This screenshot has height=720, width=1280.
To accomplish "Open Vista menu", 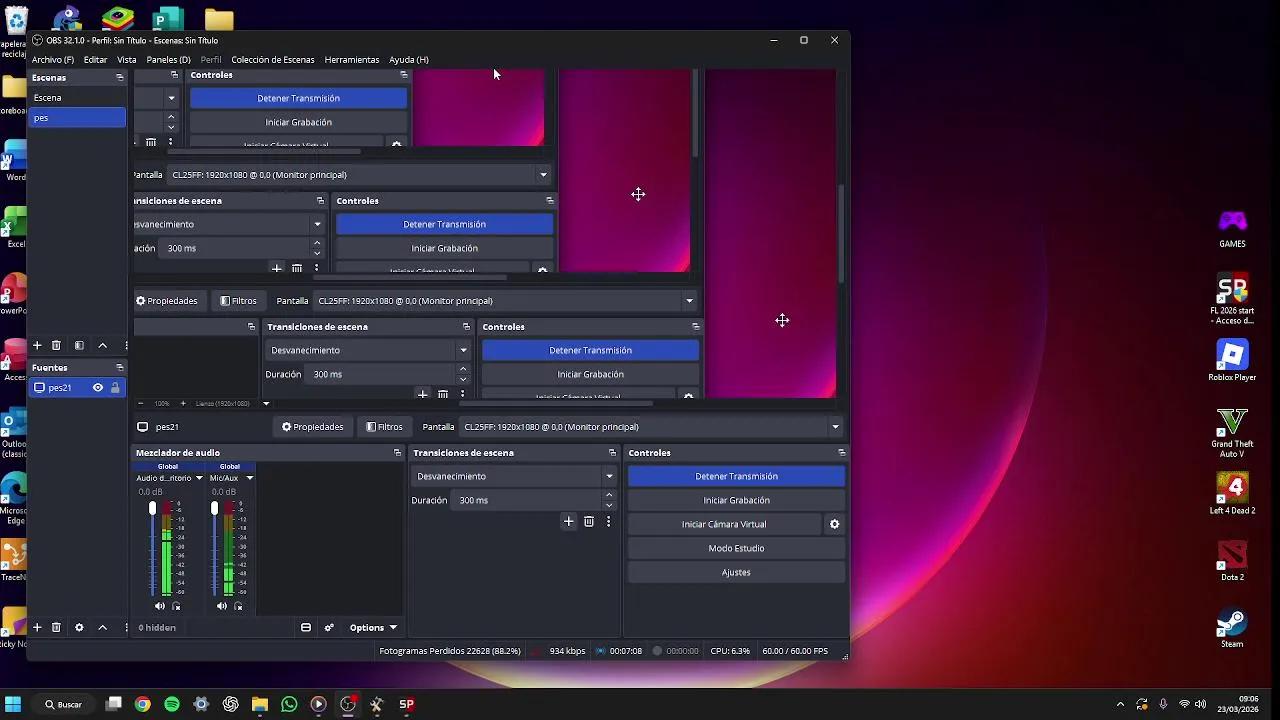I will point(126,59).
